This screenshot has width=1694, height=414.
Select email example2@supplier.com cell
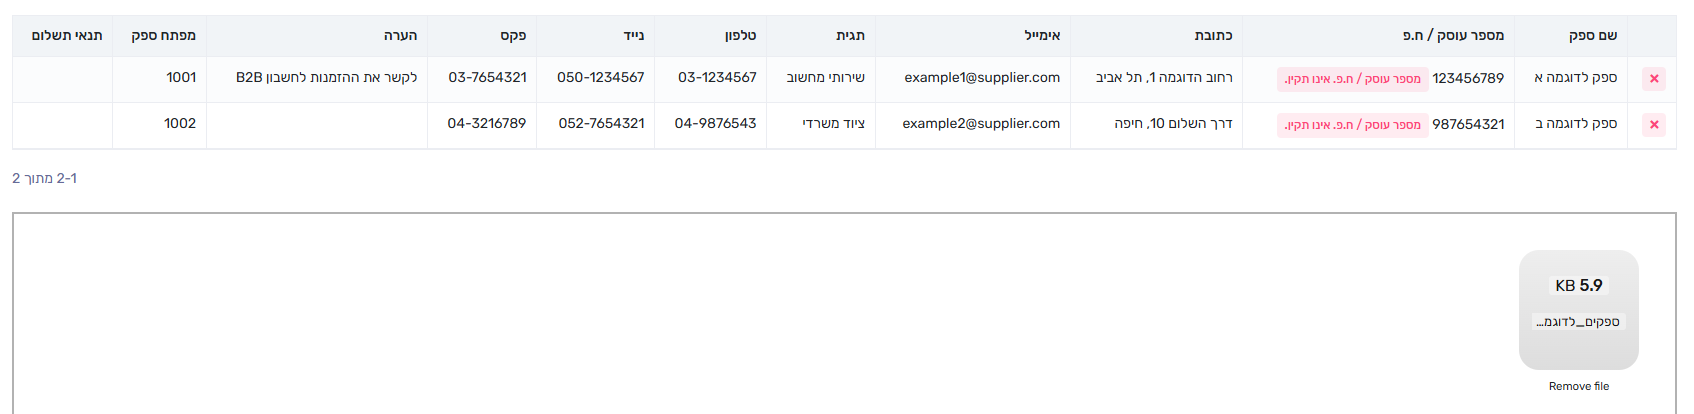pyautogui.click(x=973, y=125)
